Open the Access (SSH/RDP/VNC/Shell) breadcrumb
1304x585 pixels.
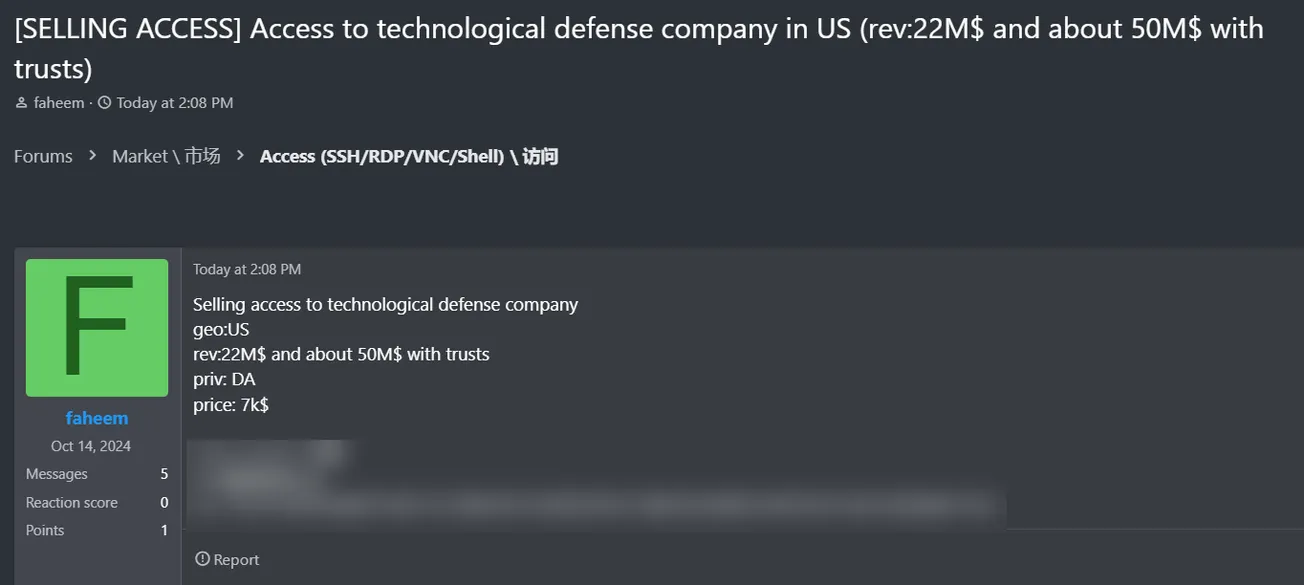coord(409,156)
